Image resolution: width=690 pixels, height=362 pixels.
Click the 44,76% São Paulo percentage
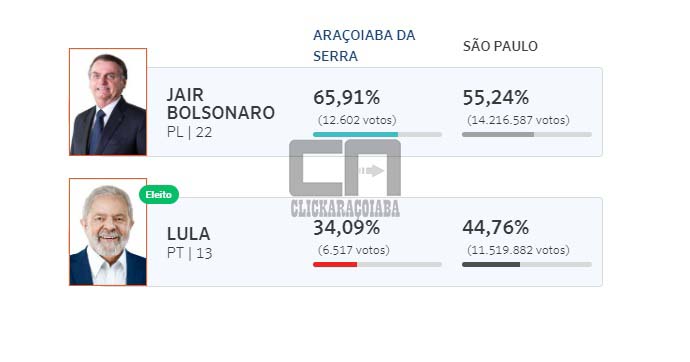pyautogui.click(x=495, y=228)
